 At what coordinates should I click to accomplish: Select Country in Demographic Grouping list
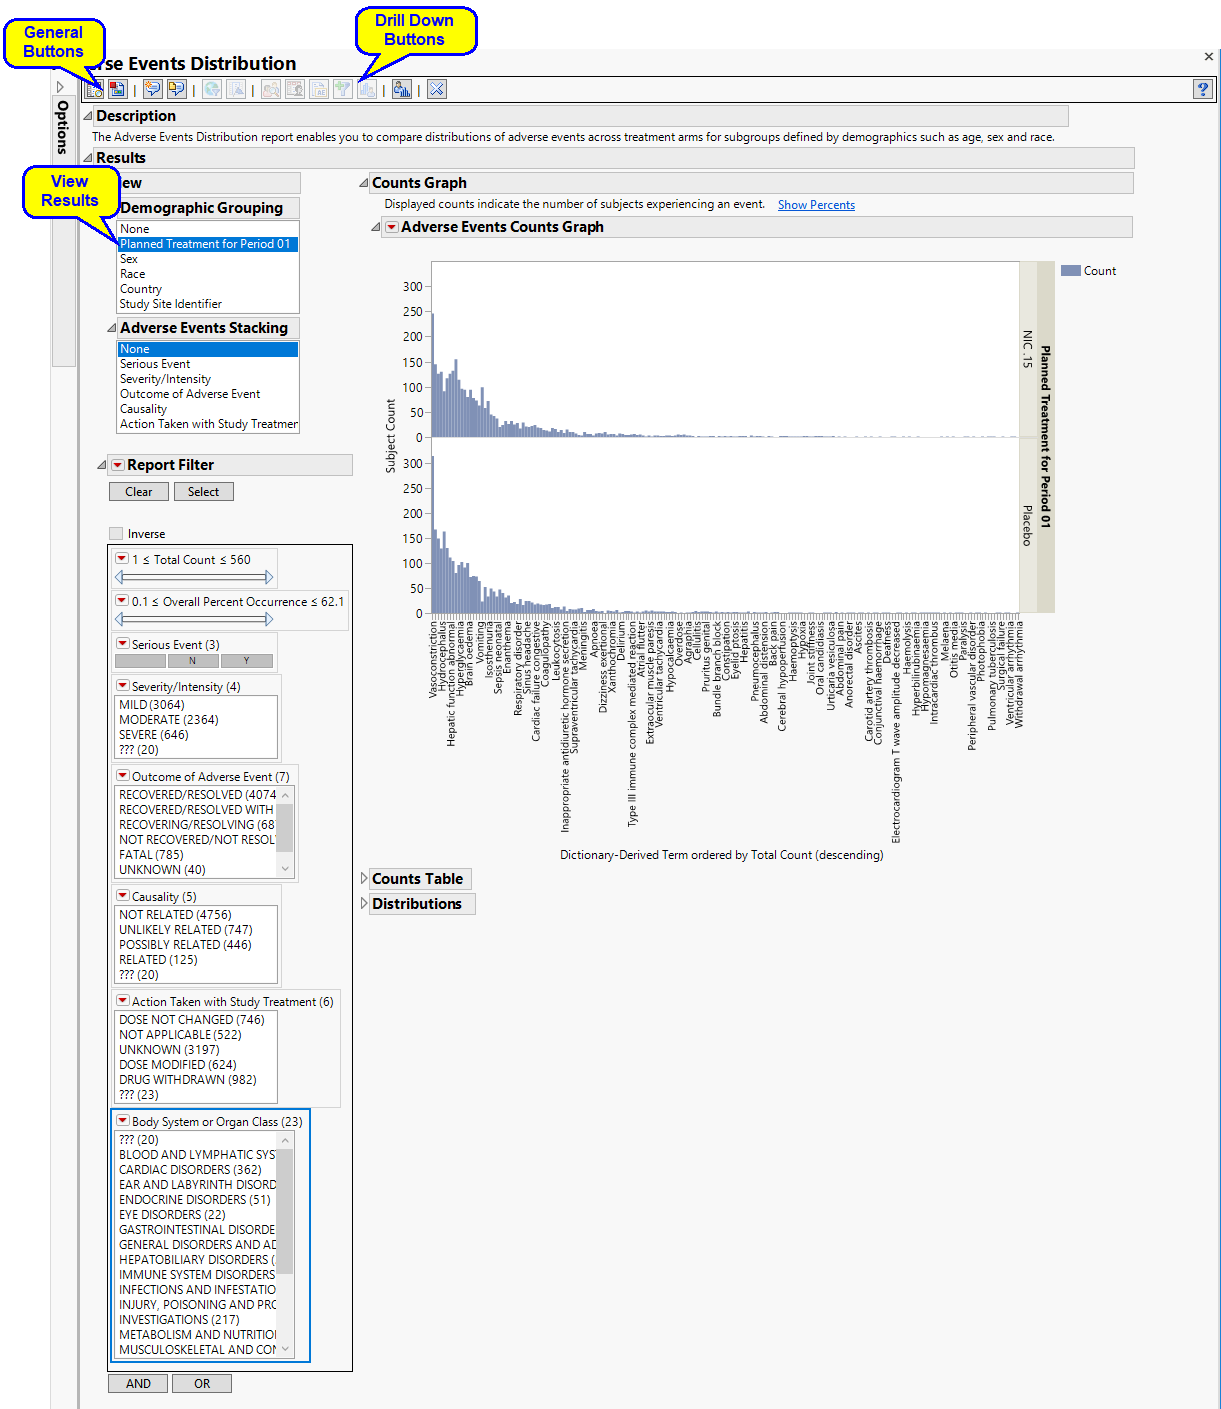(x=207, y=289)
